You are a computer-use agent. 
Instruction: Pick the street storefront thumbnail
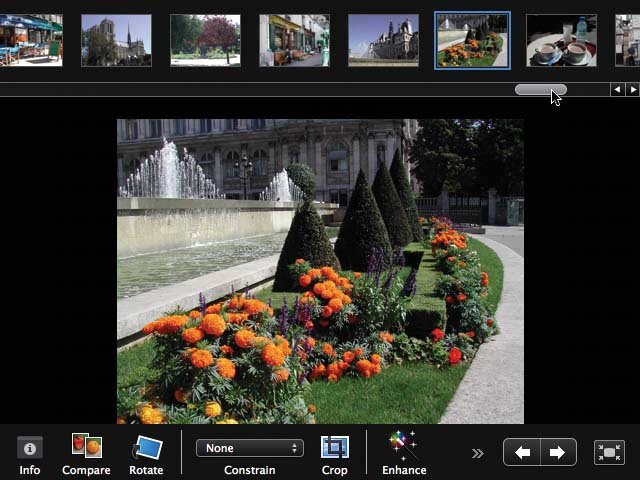click(294, 40)
